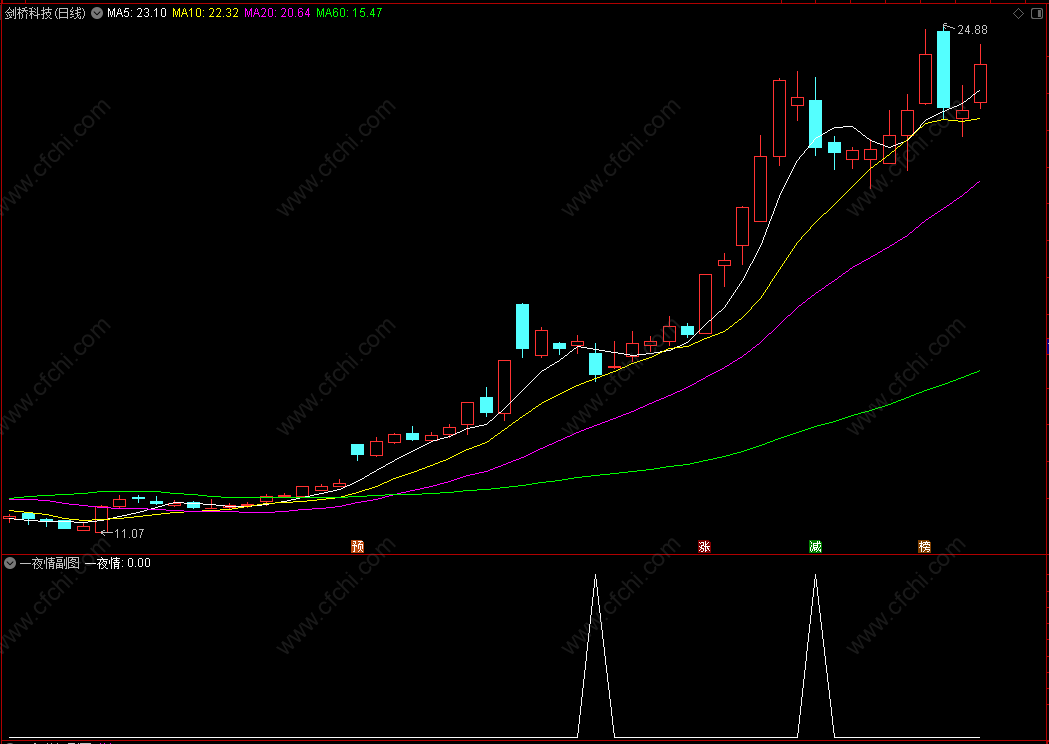This screenshot has height=744, width=1049.
Task: Click the 一夜情: 0.00 value label
Action: click(118, 563)
